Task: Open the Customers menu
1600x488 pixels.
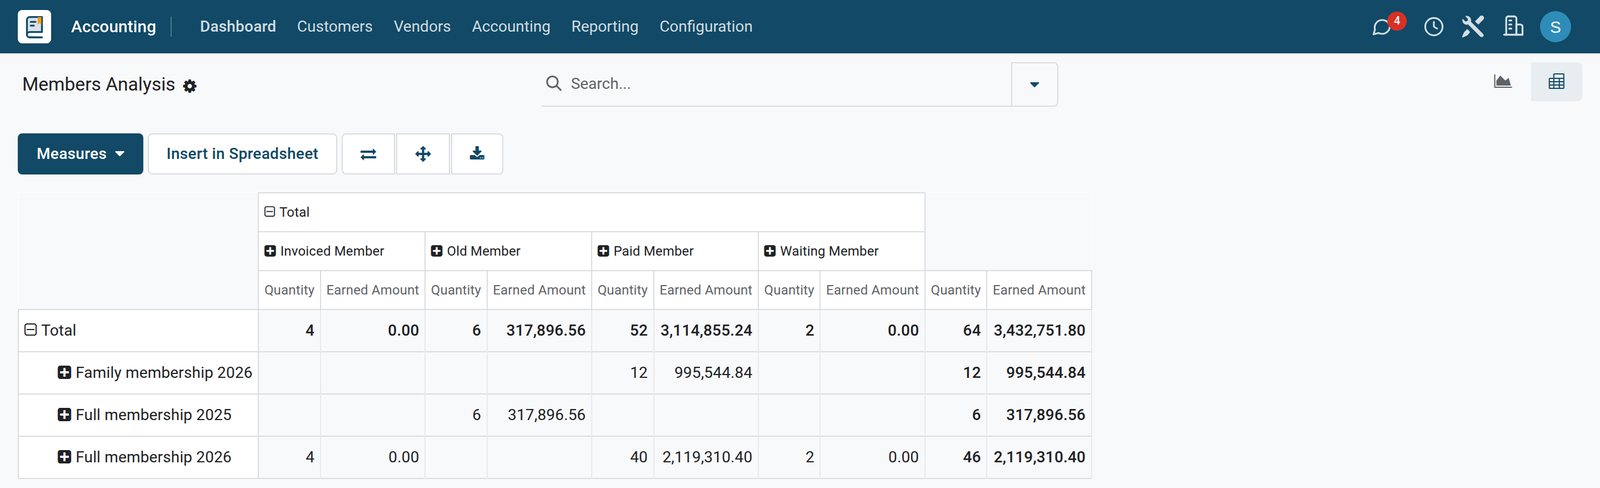Action: [335, 27]
